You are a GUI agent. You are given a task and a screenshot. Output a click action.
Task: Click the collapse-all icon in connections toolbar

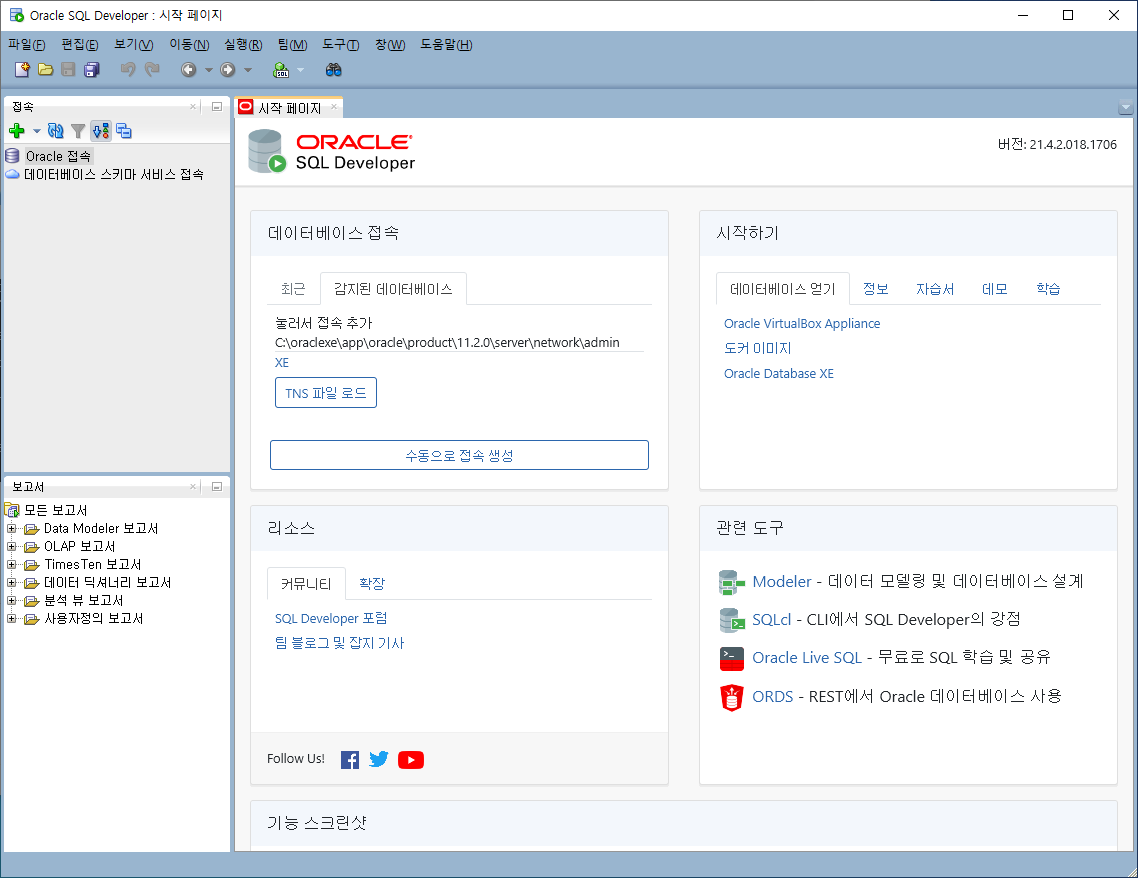click(124, 131)
